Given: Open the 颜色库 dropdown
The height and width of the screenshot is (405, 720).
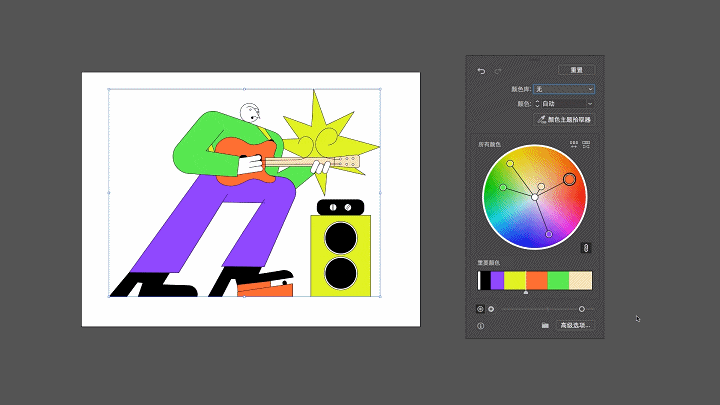Looking at the screenshot, I should click(x=564, y=89).
